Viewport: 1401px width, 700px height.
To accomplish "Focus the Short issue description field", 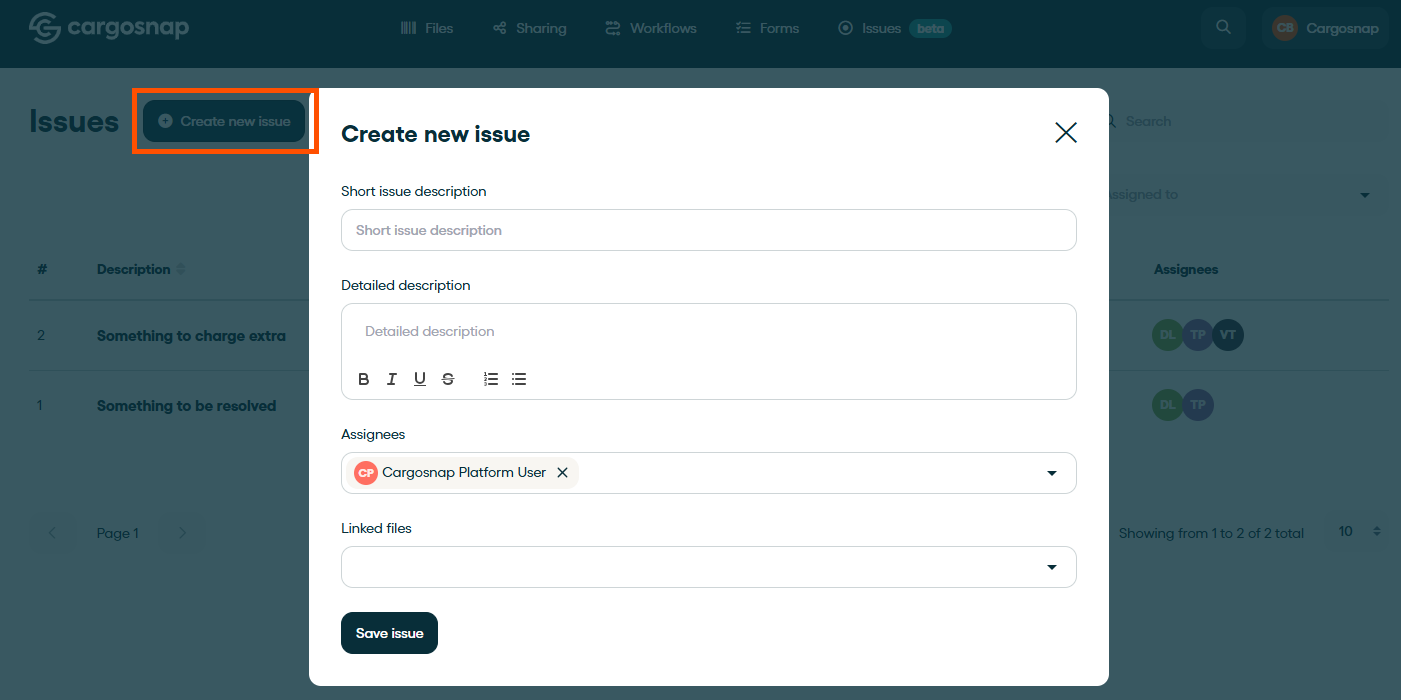I will tap(709, 230).
